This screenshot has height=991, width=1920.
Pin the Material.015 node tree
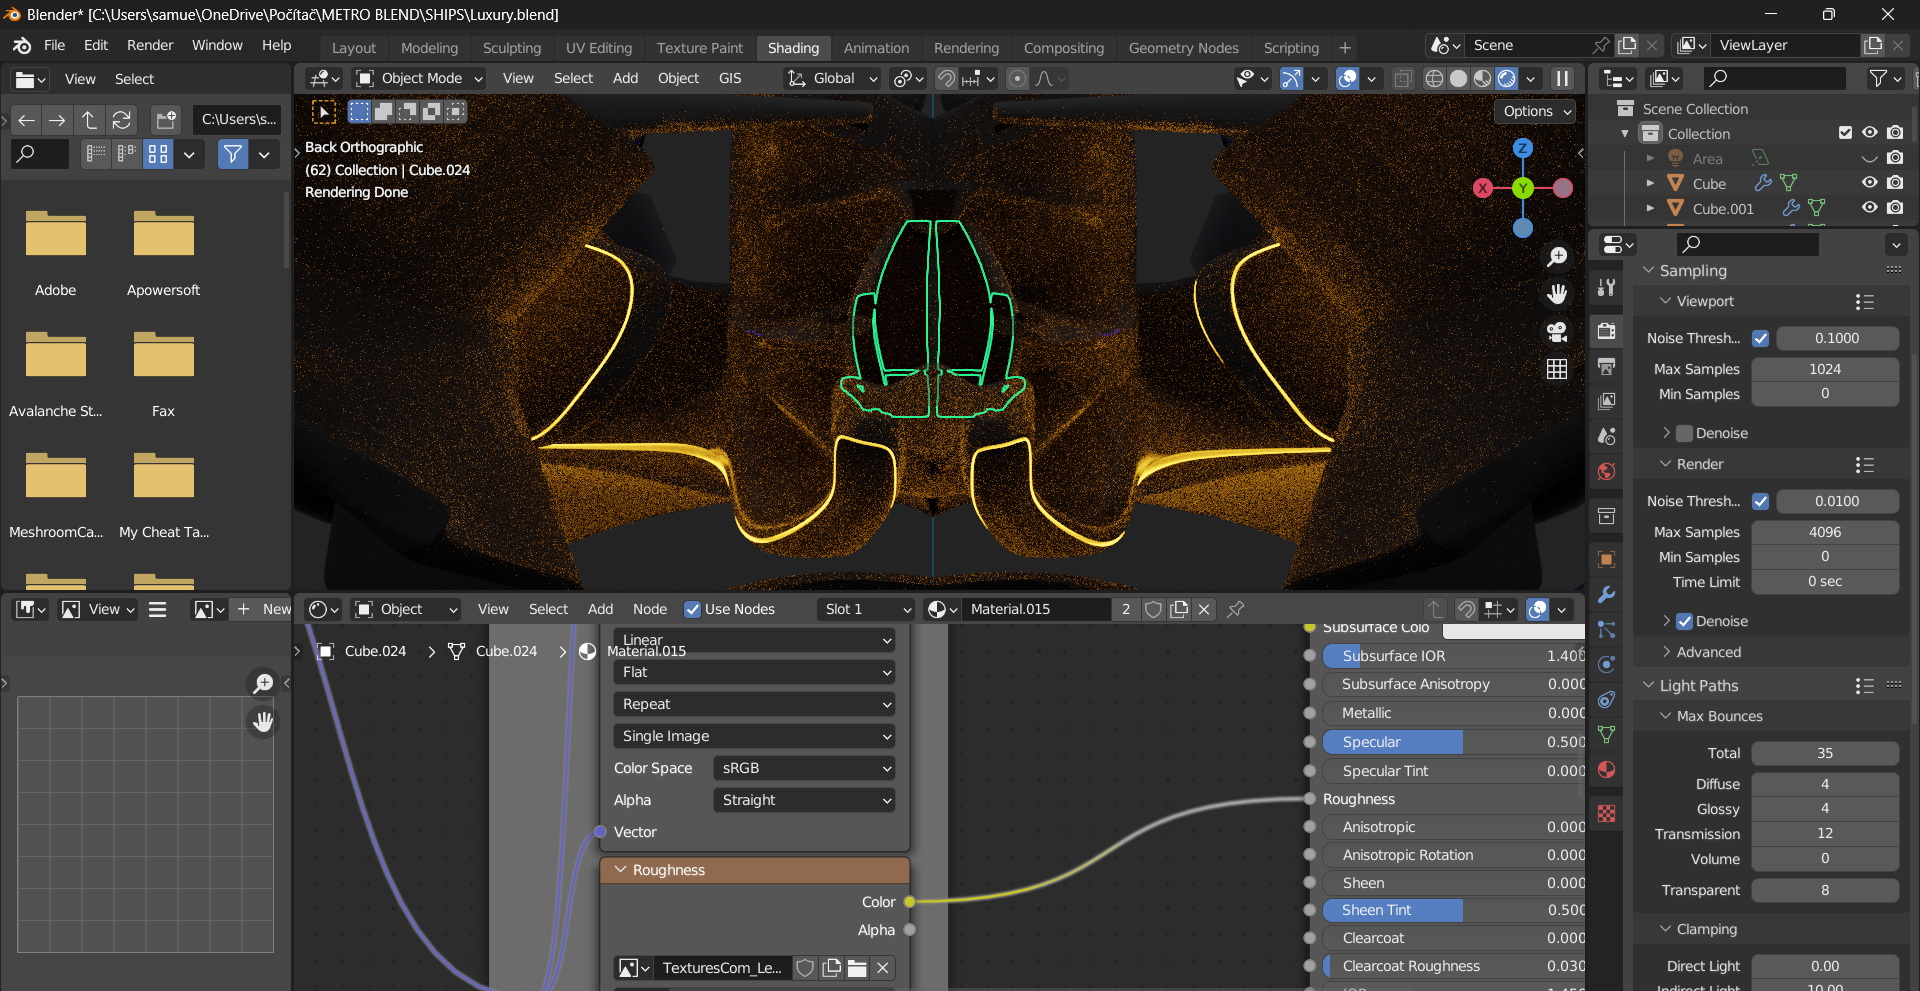1236,609
